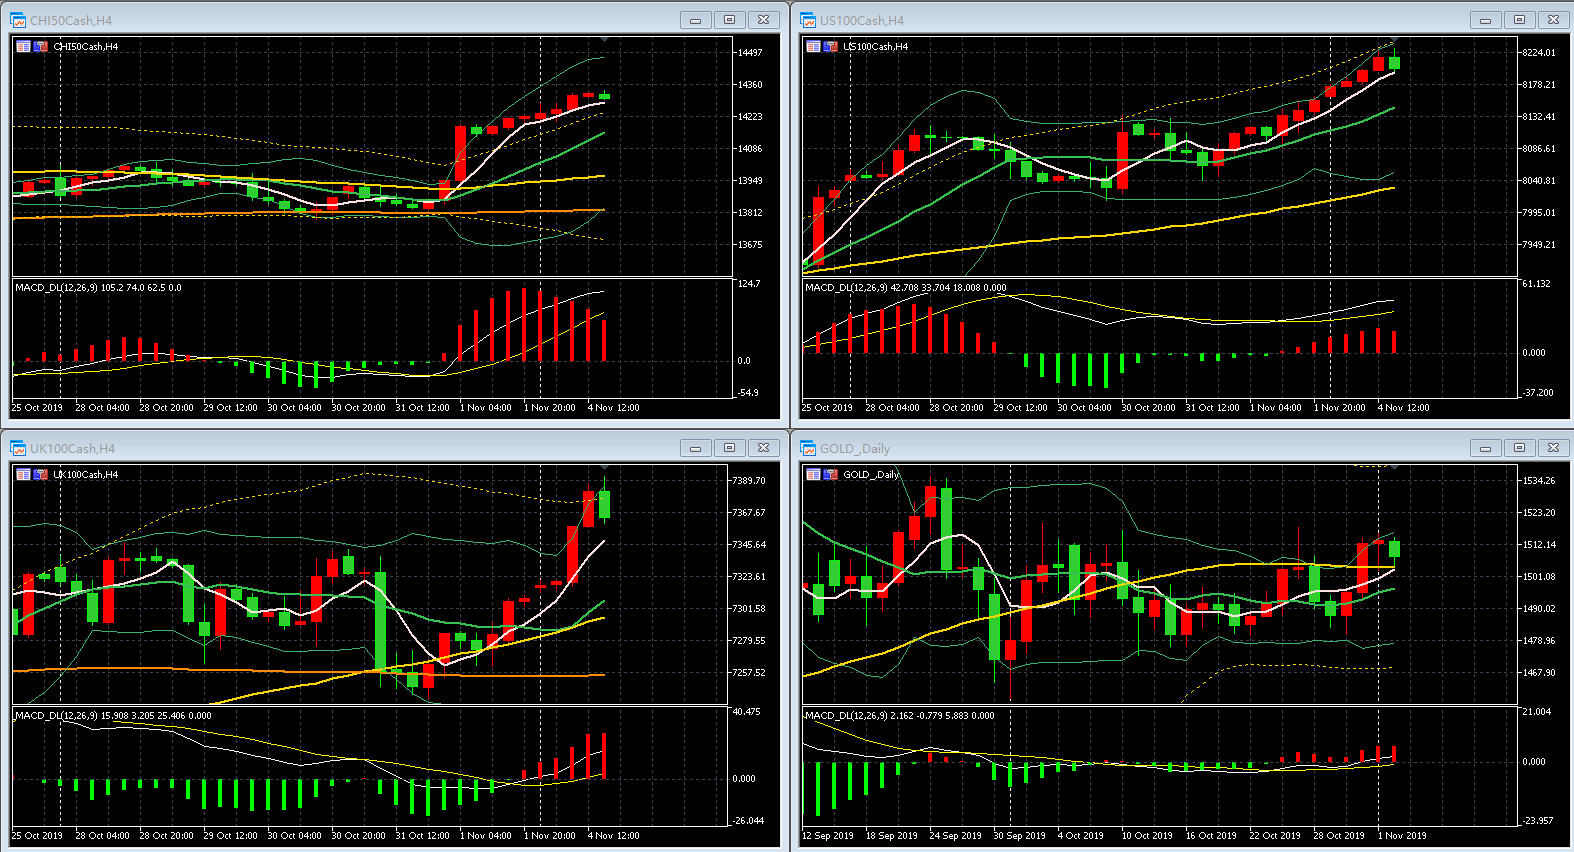This screenshot has height=852, width=1574.
Task: Minimize the US100Cash,H4 chart window
Action: click(x=1486, y=20)
